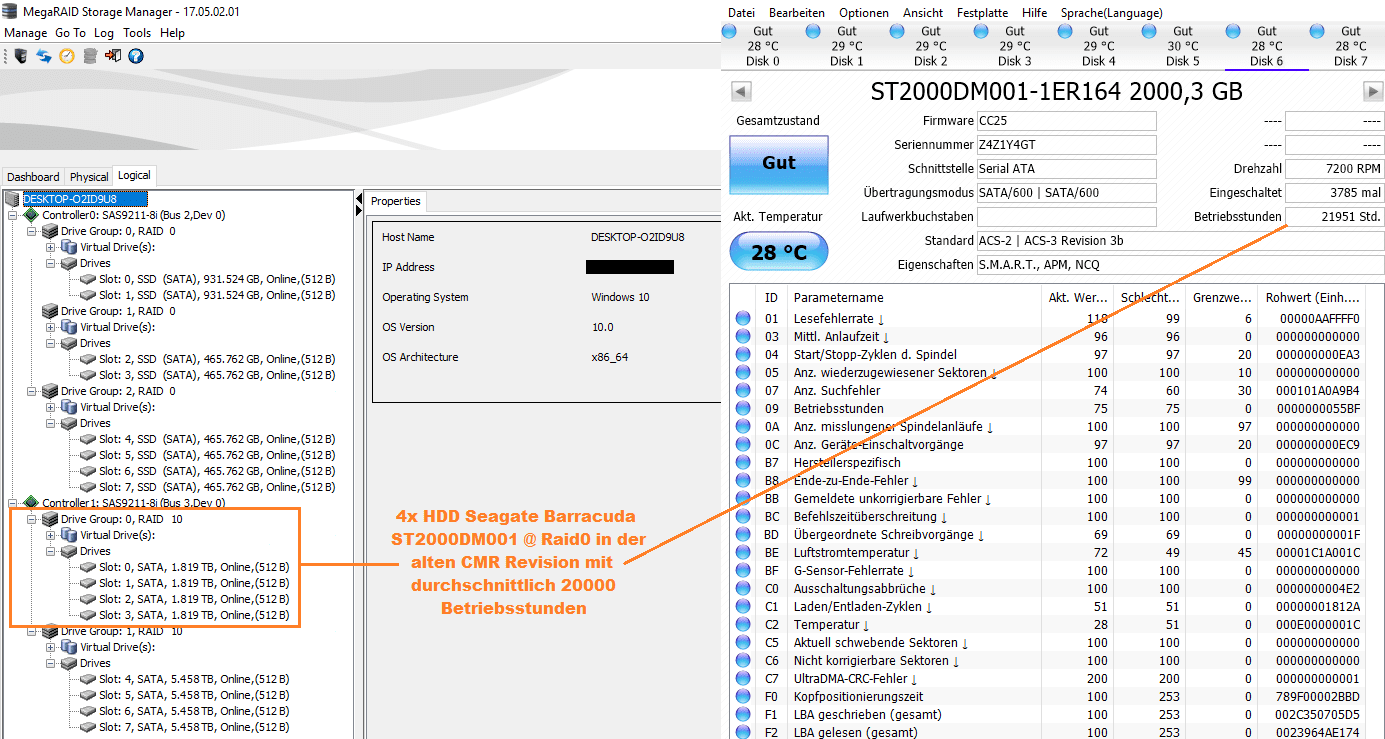Image resolution: width=1385 pixels, height=739 pixels.
Task: Open the Go To menu
Action: [70, 33]
